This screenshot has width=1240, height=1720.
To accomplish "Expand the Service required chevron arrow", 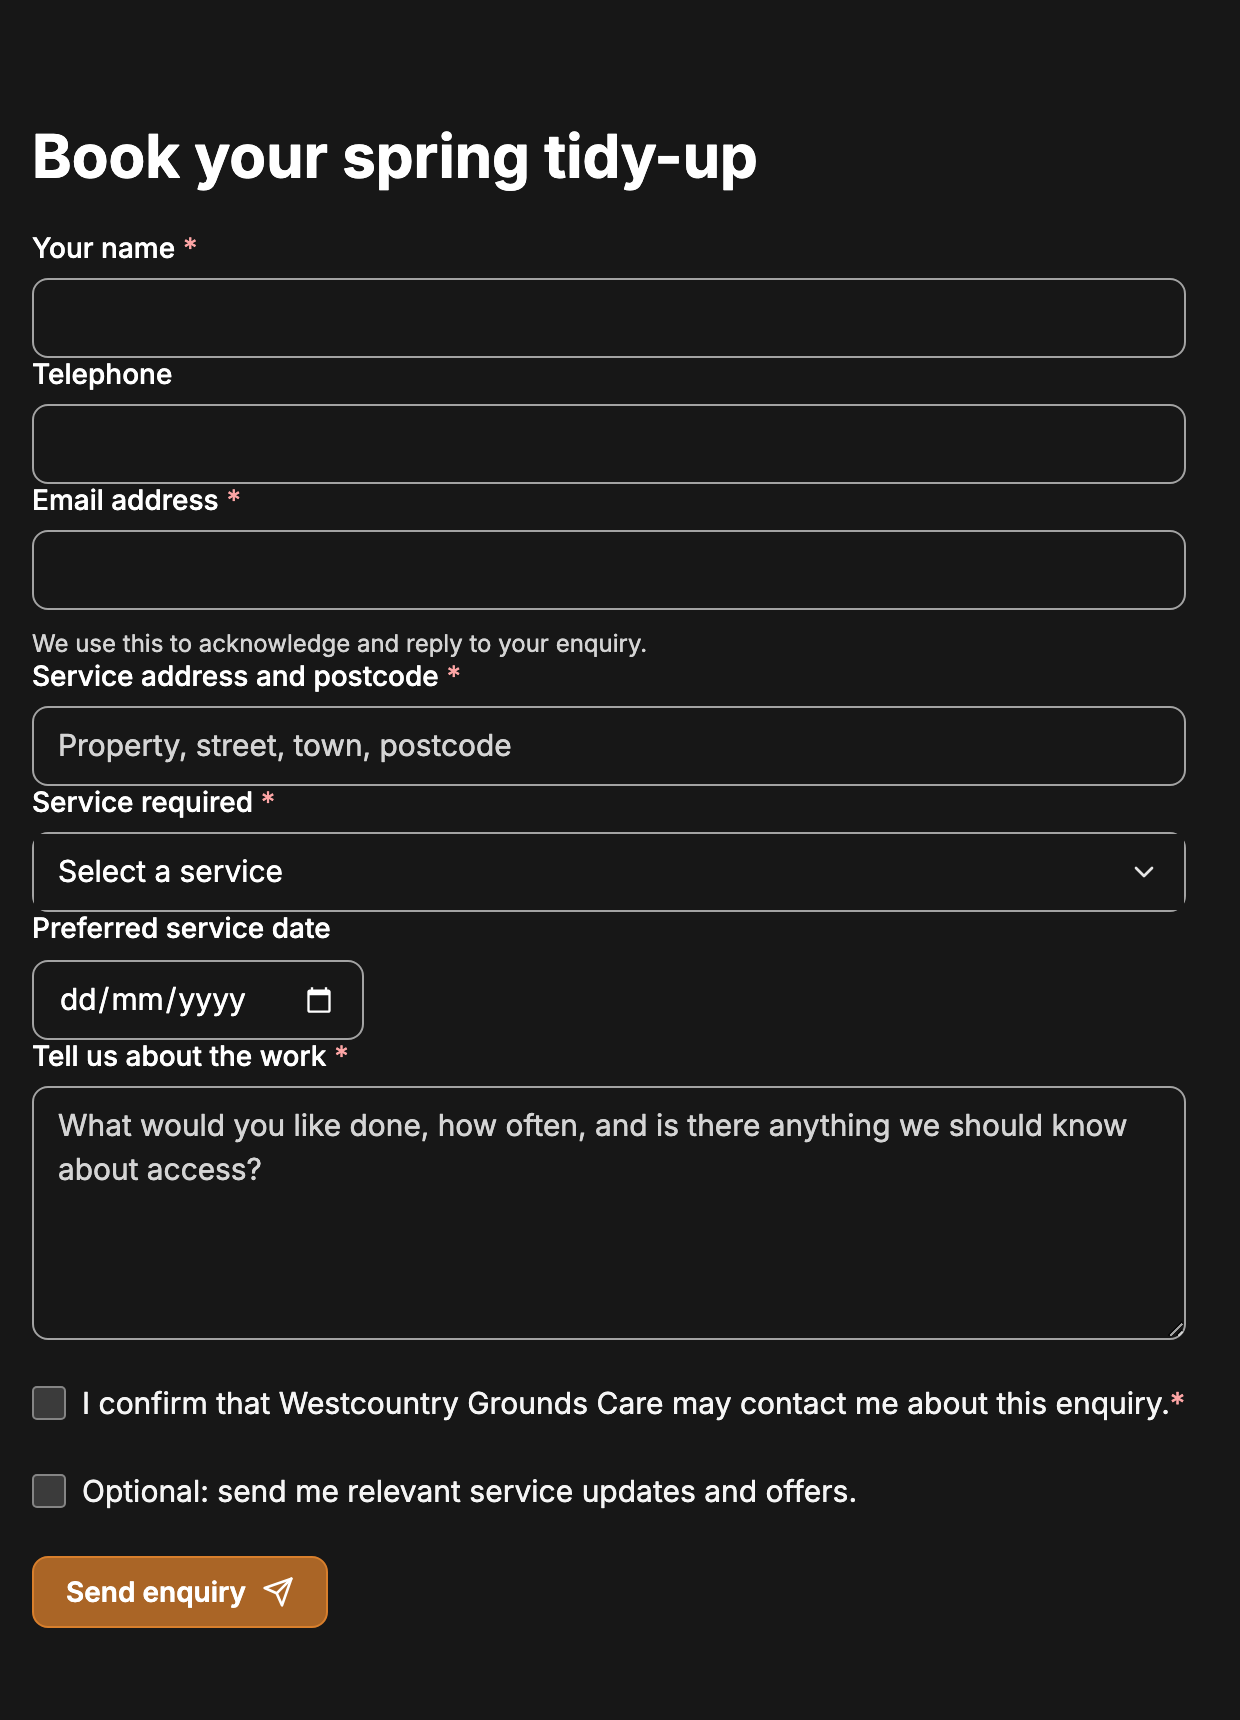I will point(1144,872).
